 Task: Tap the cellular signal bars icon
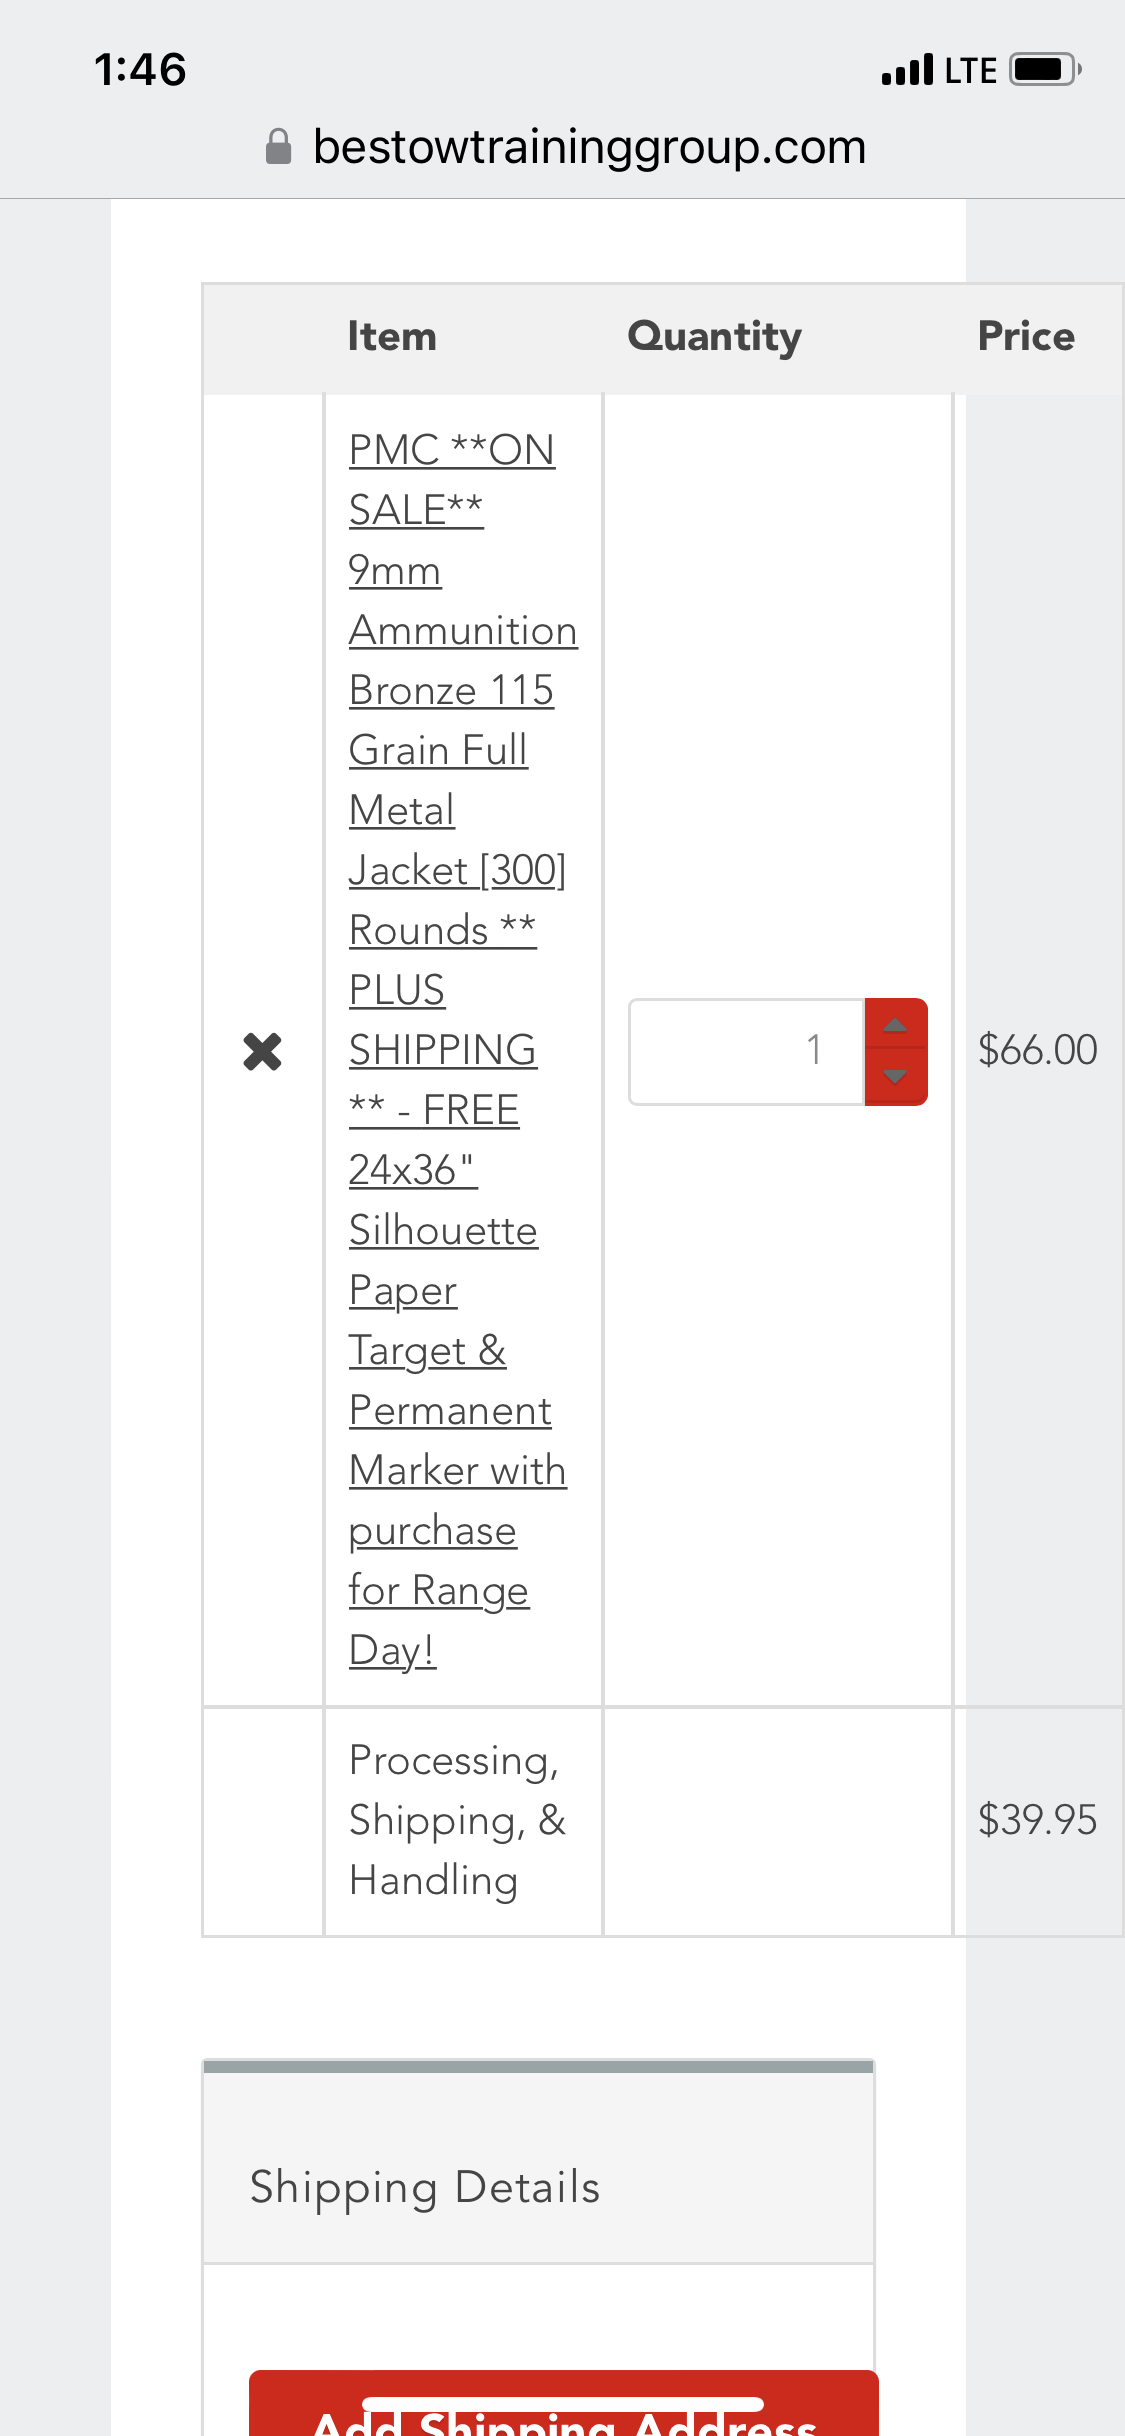point(907,70)
